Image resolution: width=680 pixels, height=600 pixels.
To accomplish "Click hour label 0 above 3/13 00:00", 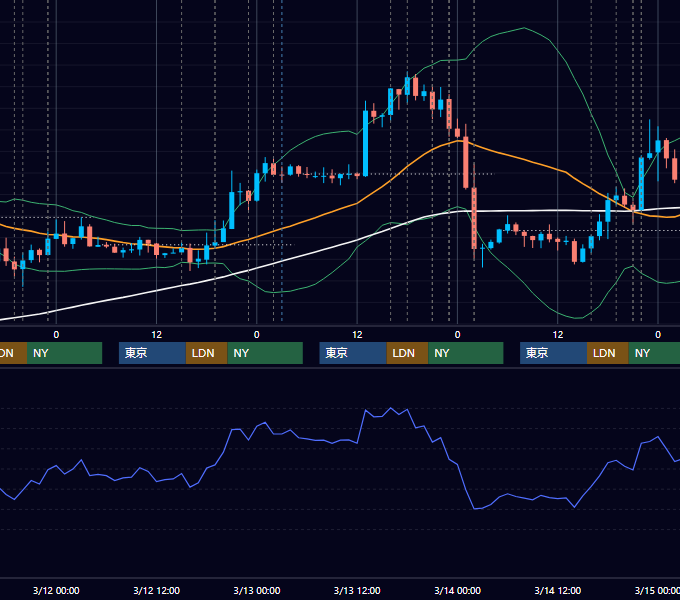I will (x=257, y=335).
